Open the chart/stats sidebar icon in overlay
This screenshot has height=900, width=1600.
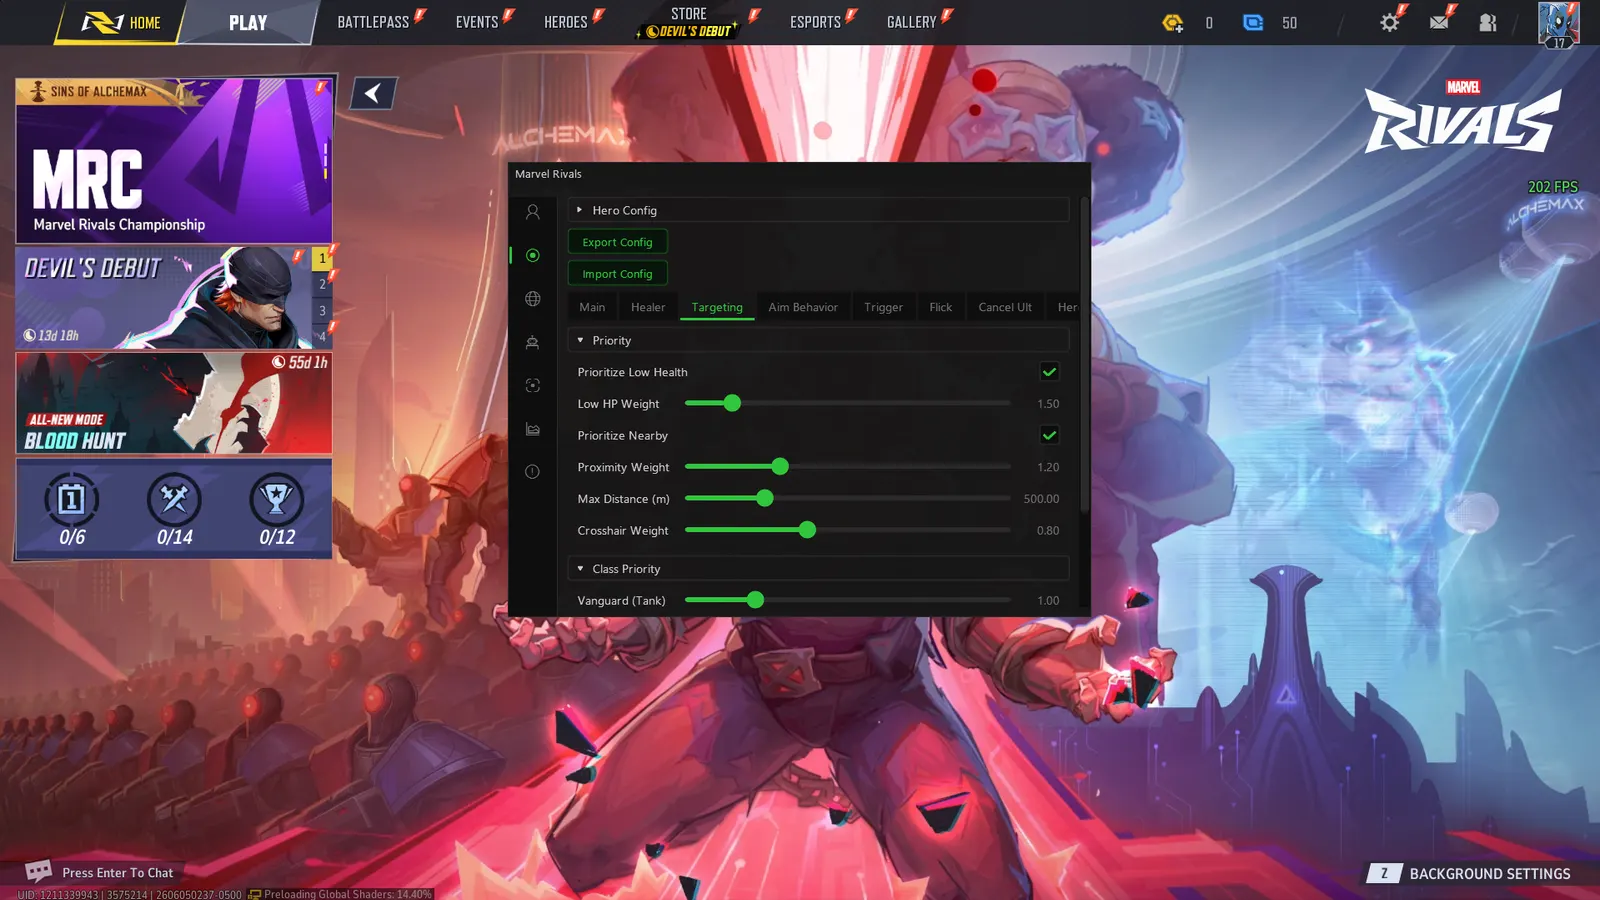tap(532, 429)
